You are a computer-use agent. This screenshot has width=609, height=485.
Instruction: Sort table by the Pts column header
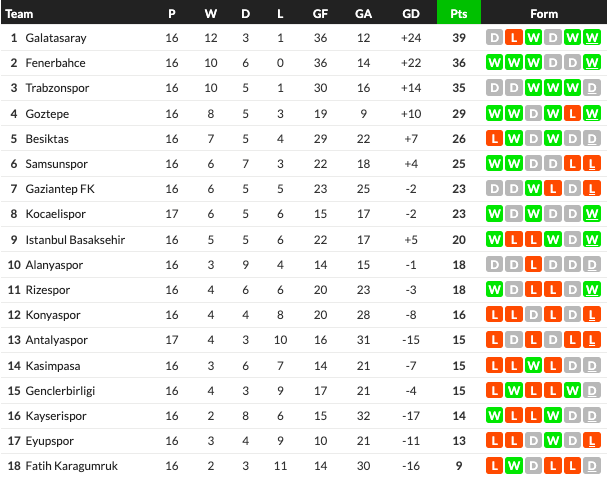click(459, 14)
